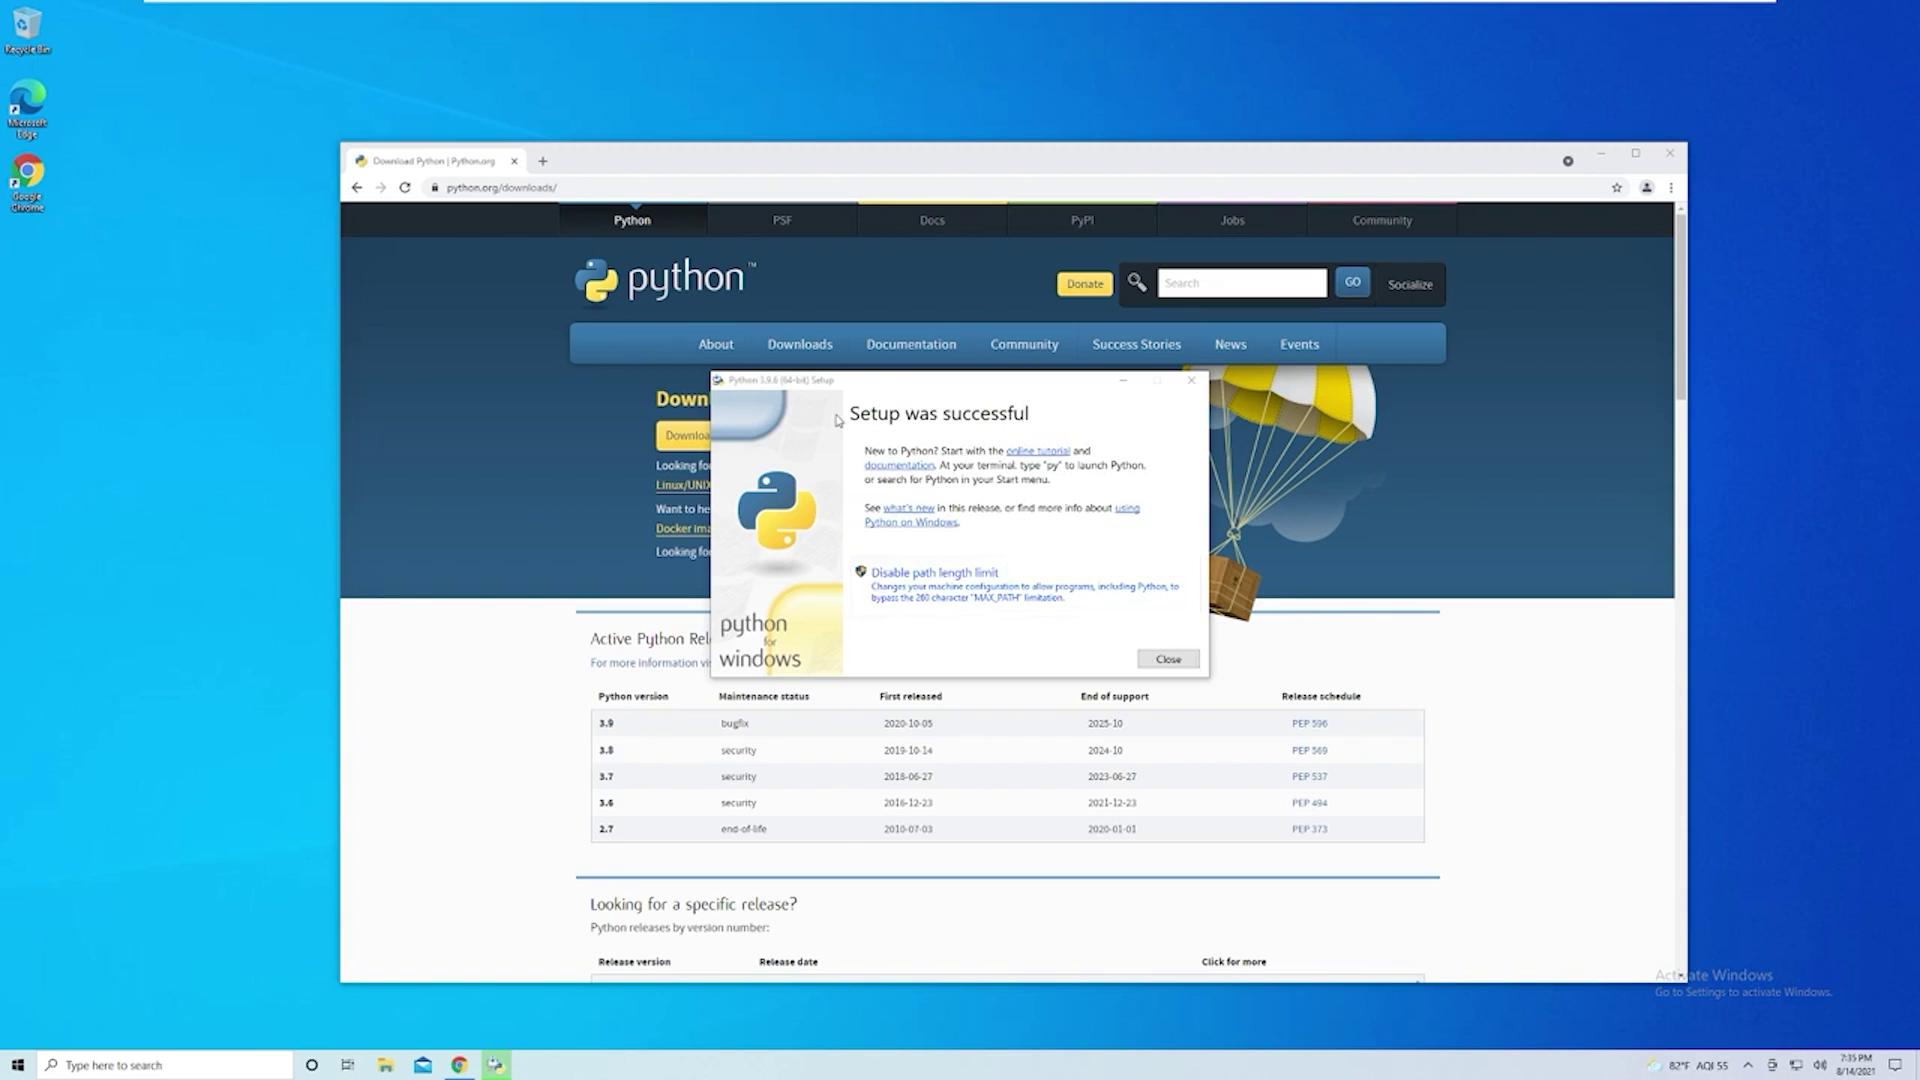This screenshot has width=1920, height=1080.
Task: Show hidden tray icons chevron
Action: coord(1748,1065)
